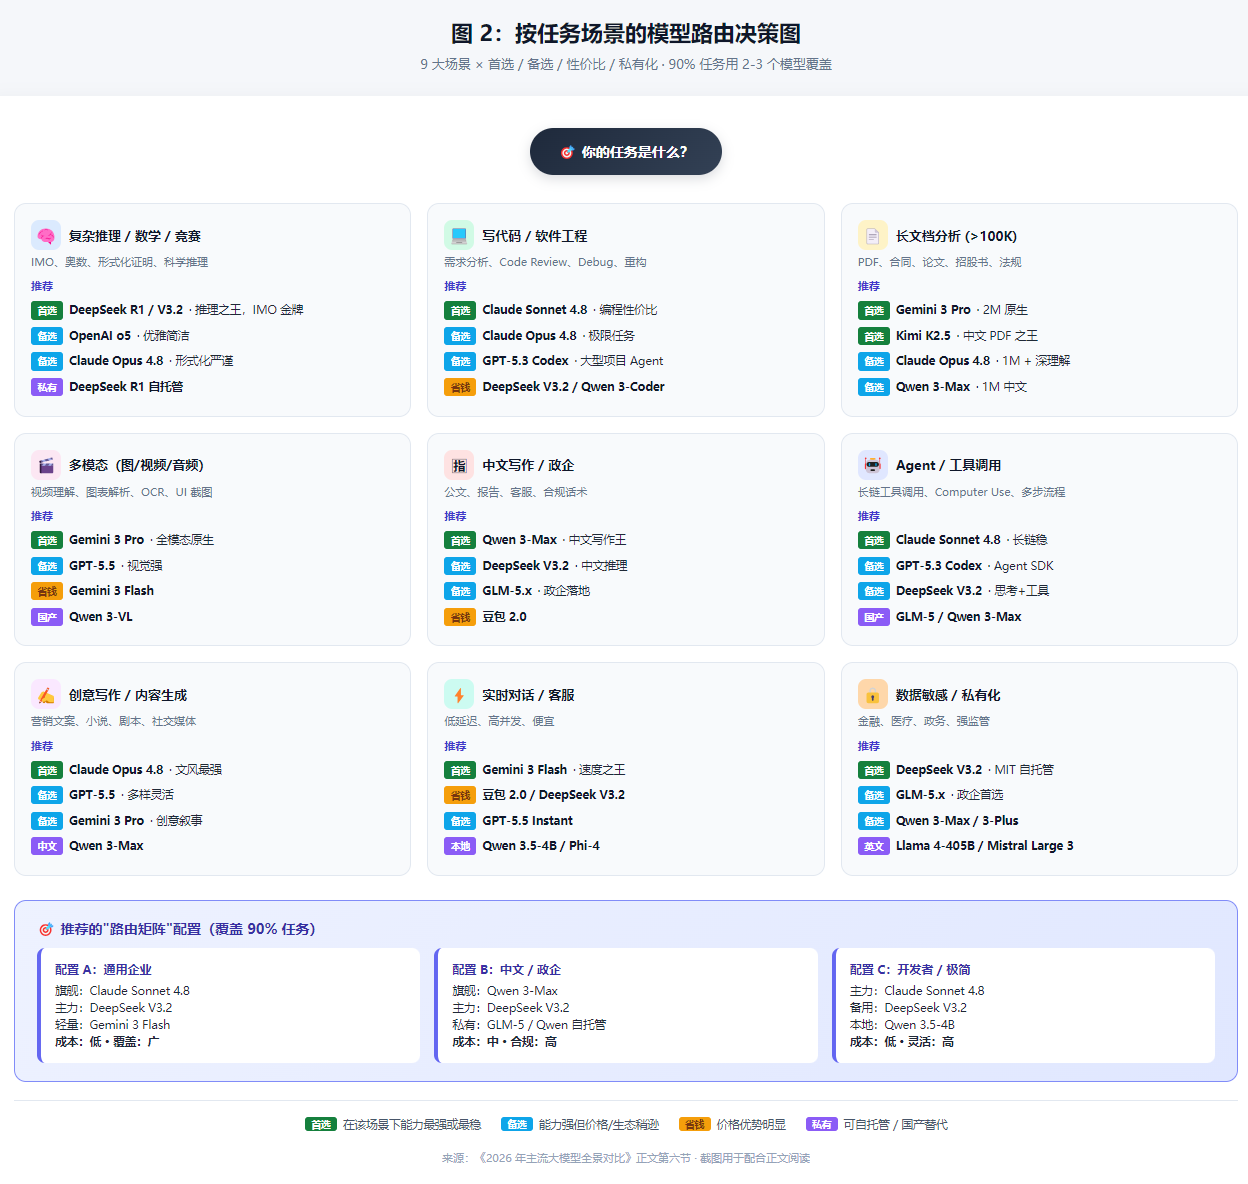Click the purple 私有 legend badge at the bottom
Screen dimensions: 1248x1184
(x=822, y=1125)
